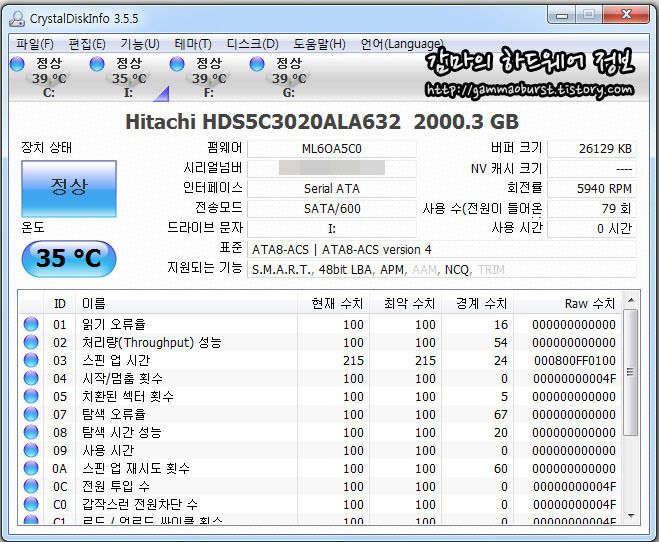Open the 파일(F) menu
The image size is (659, 542).
(x=34, y=44)
